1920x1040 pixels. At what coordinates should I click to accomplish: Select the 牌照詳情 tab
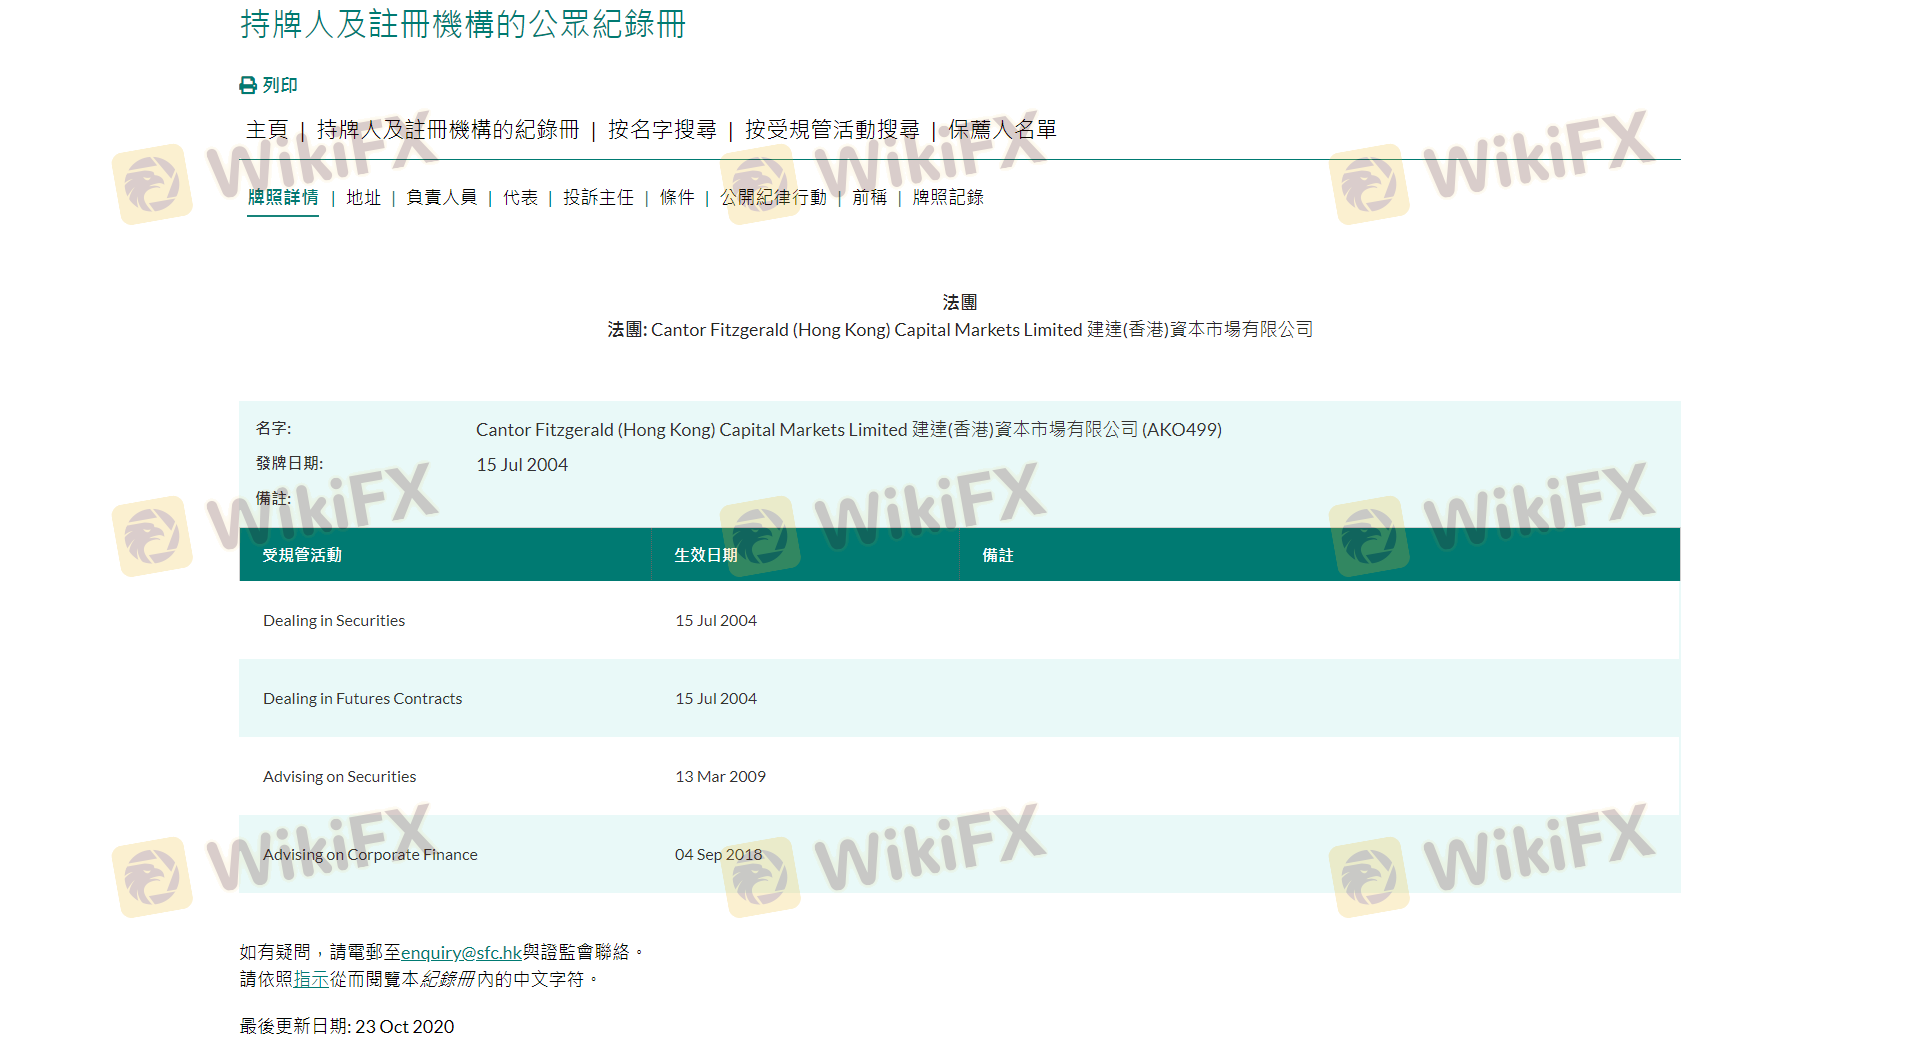283,198
